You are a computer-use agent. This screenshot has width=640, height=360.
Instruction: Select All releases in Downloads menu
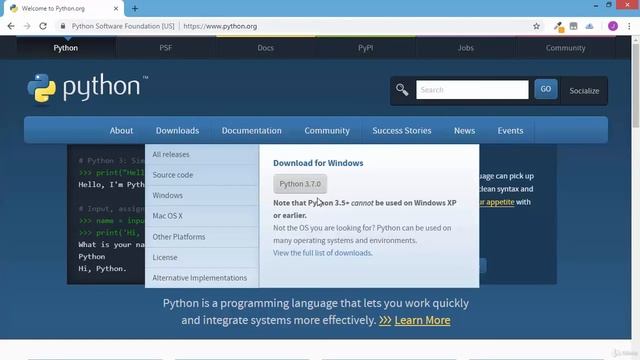pos(202,154)
